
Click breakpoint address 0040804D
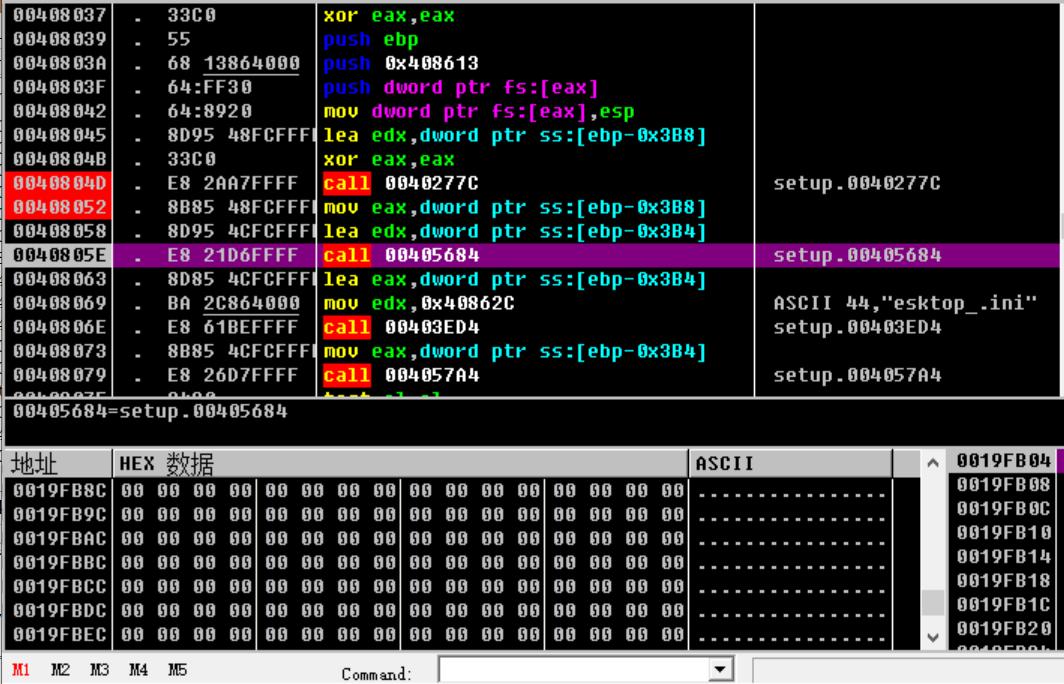pyautogui.click(x=60, y=183)
